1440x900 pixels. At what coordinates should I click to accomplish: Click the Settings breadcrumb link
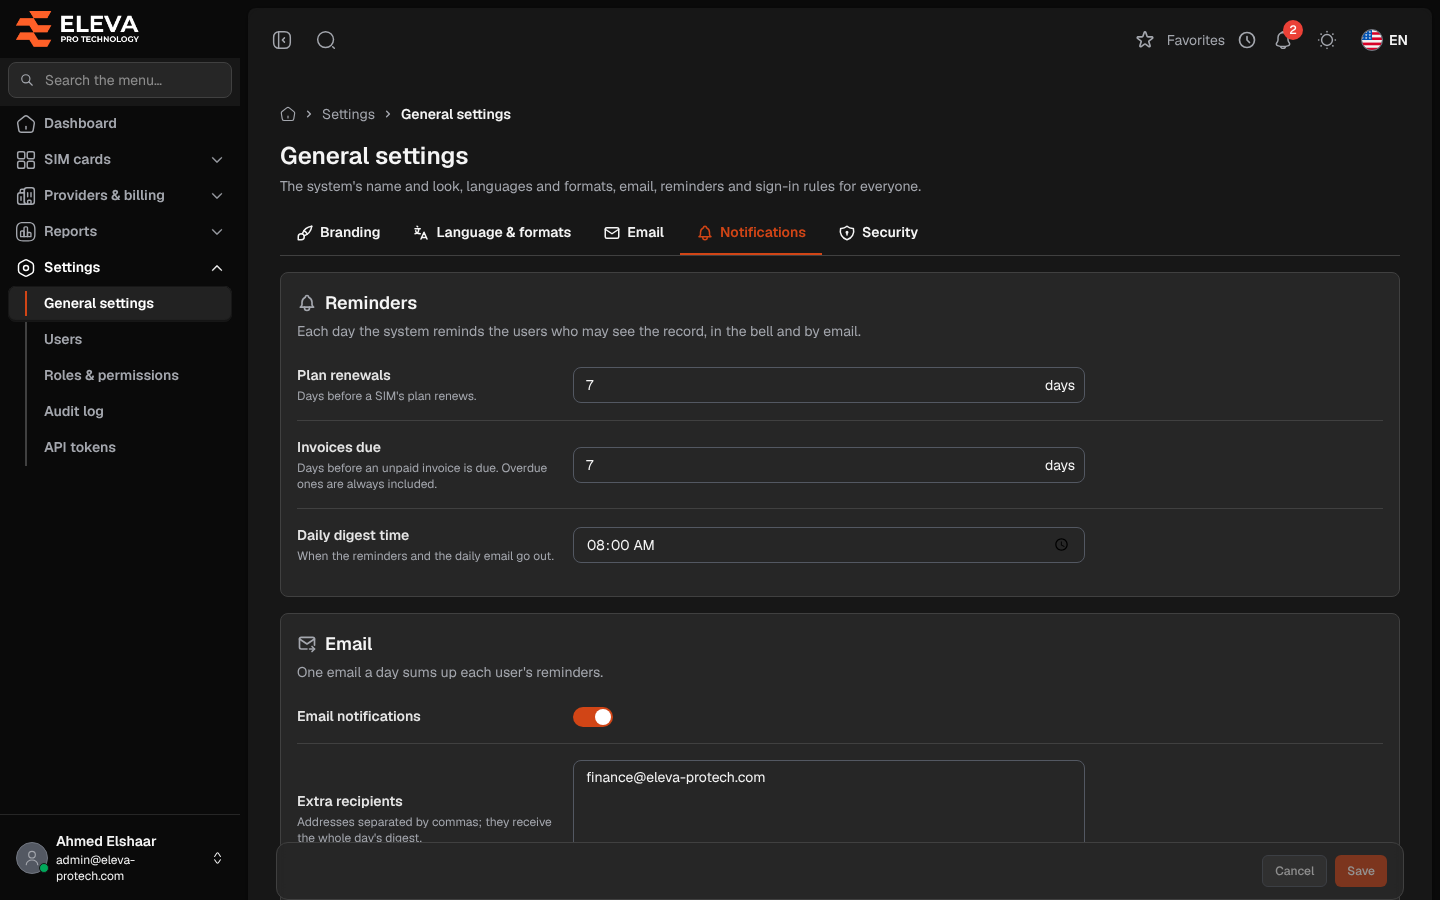[x=348, y=114]
